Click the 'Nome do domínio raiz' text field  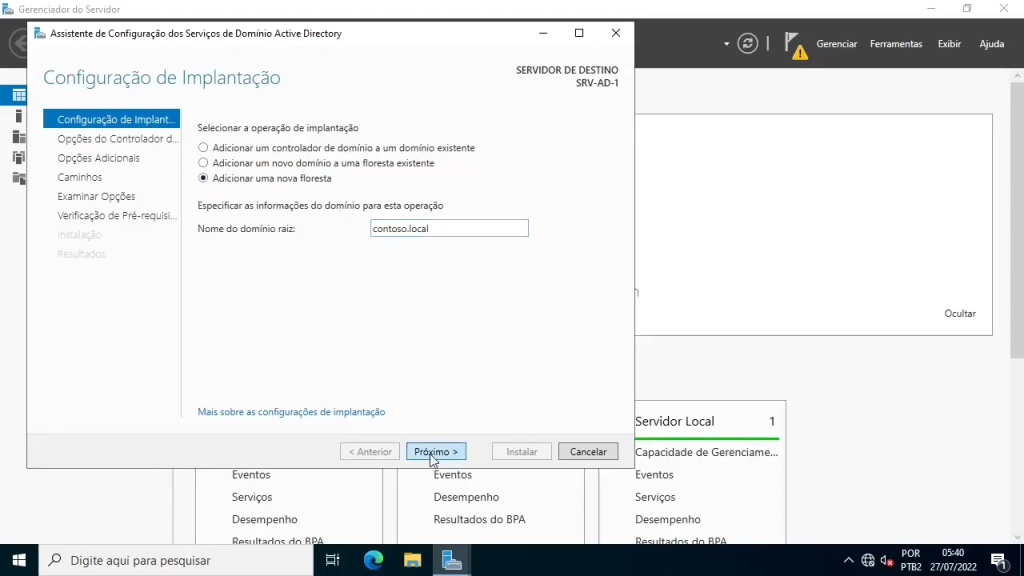coord(449,229)
